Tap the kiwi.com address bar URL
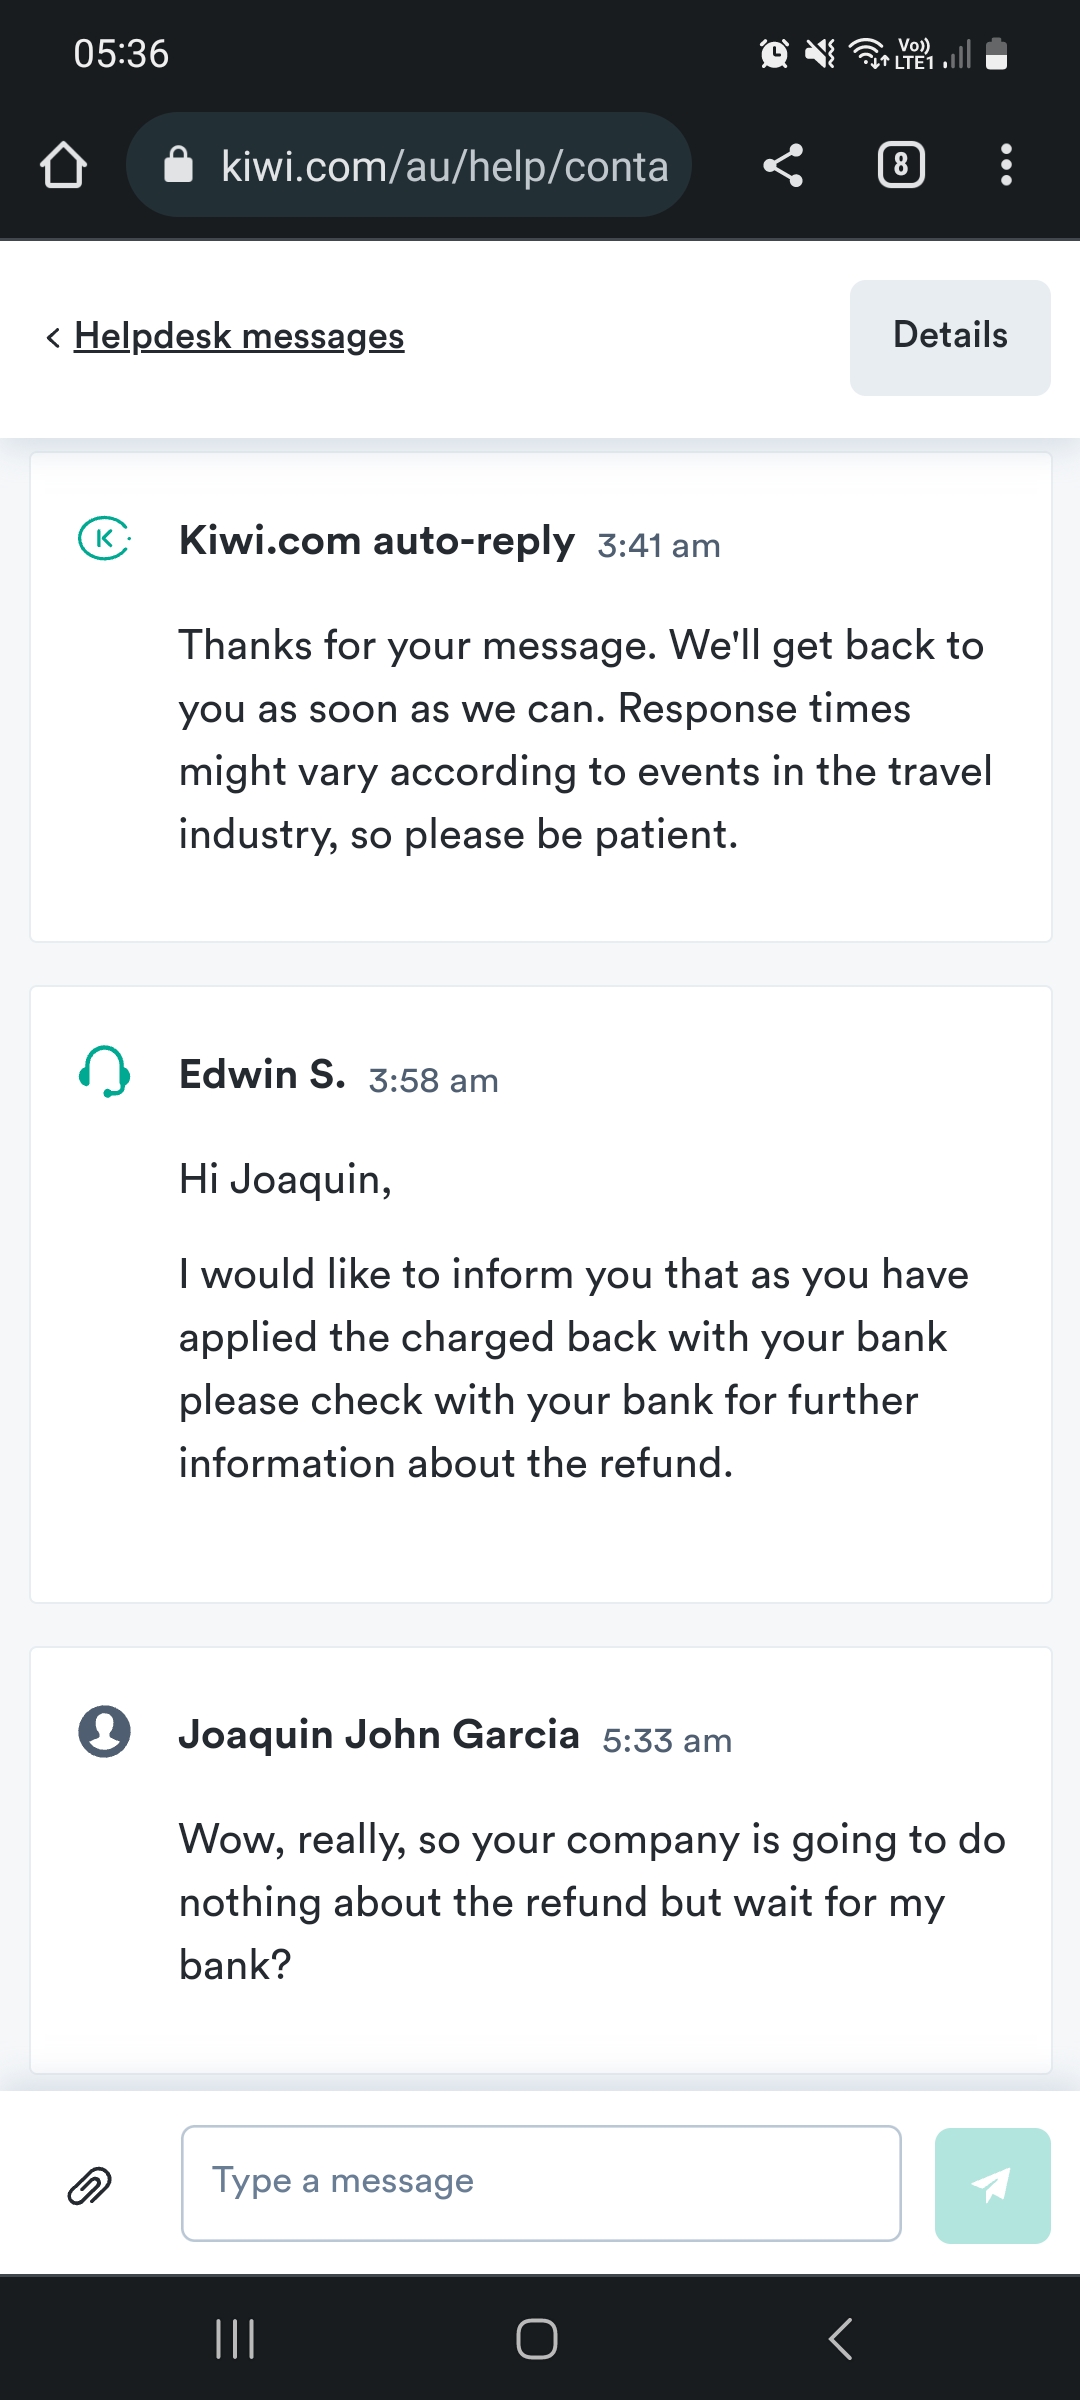Screen dimensions: 1080x2400 444,166
